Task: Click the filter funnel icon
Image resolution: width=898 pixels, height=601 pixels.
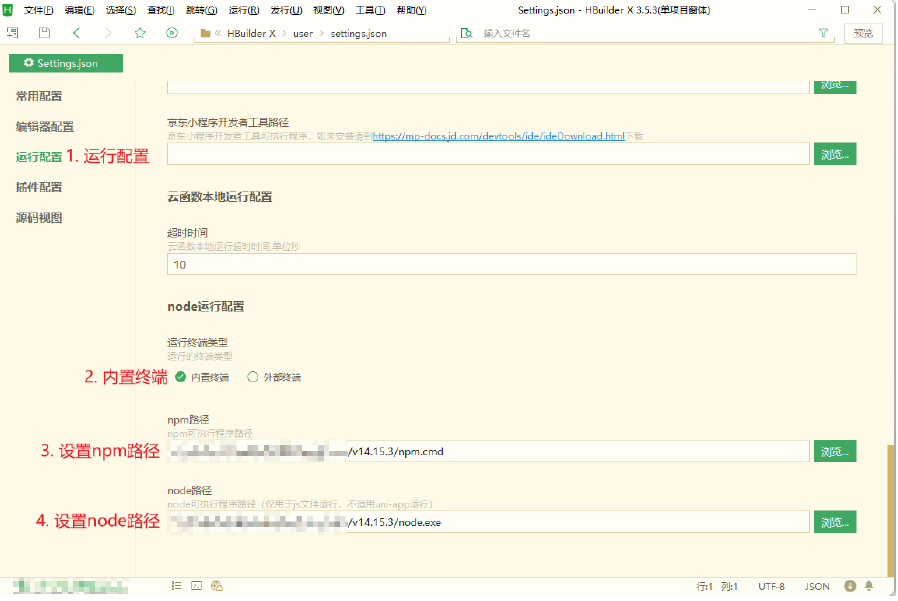Action: tap(823, 33)
